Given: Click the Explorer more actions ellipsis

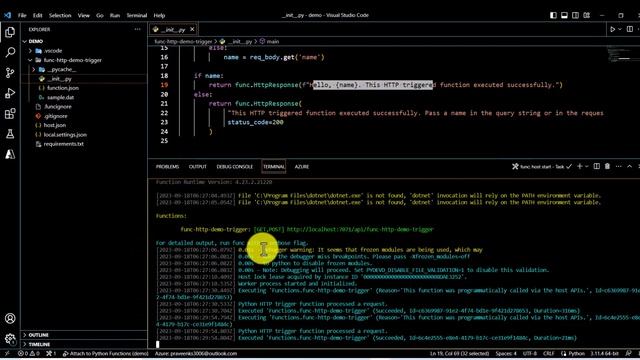Looking at the screenshot, I should point(138,29).
